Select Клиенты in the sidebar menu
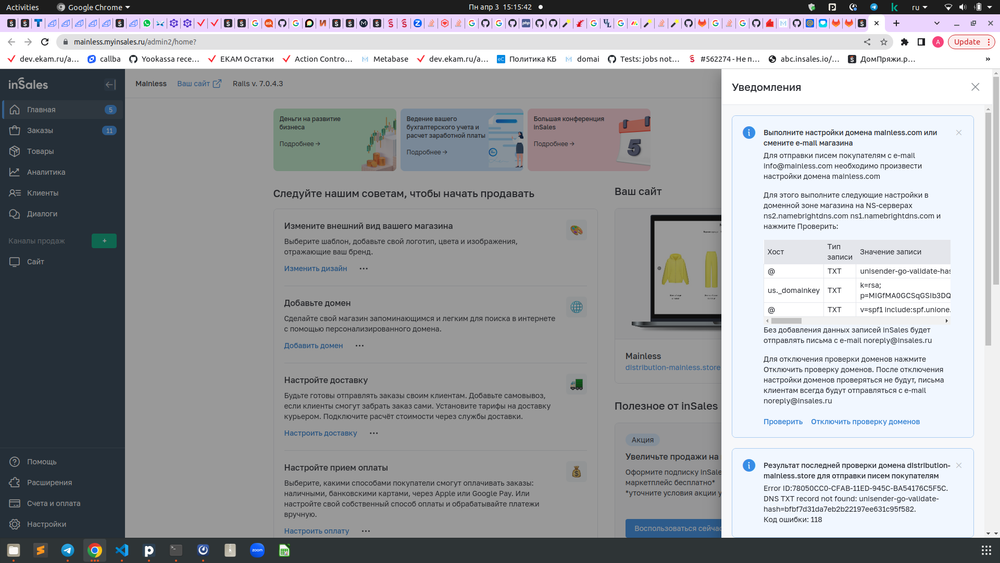The image size is (1000, 563). pyautogui.click(x=42, y=193)
